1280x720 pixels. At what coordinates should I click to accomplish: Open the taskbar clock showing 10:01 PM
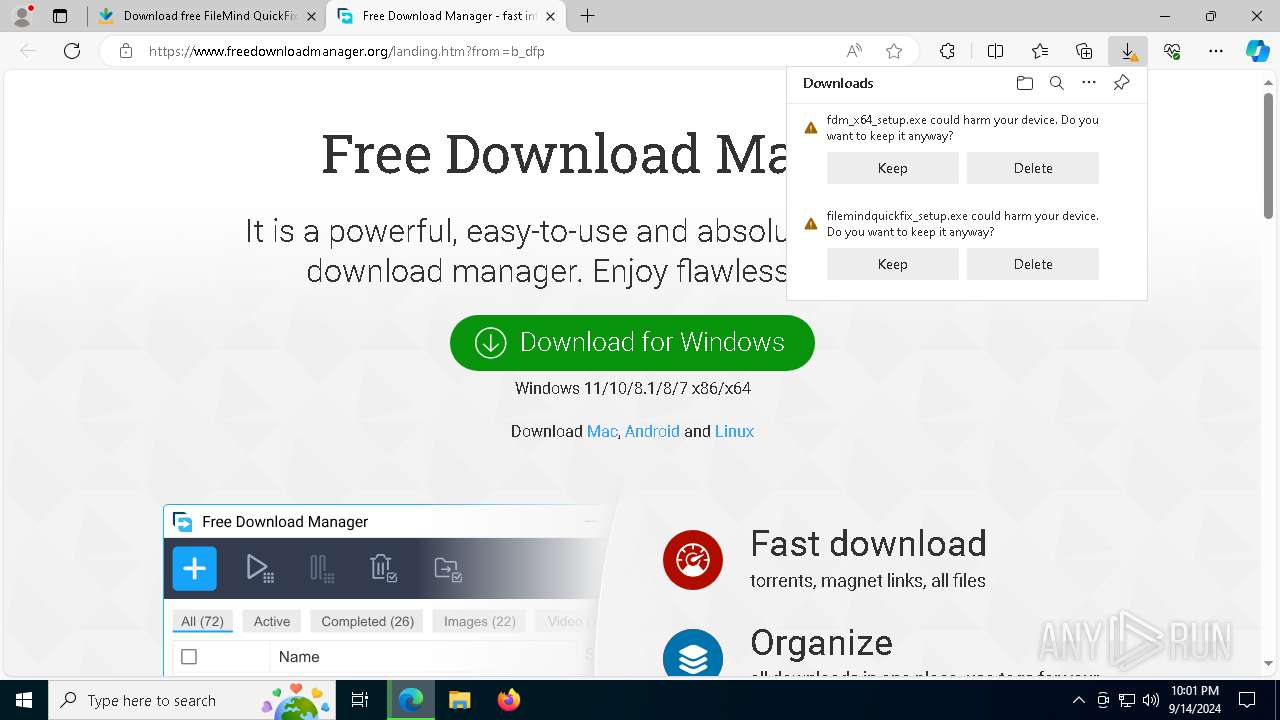[x=1194, y=700]
